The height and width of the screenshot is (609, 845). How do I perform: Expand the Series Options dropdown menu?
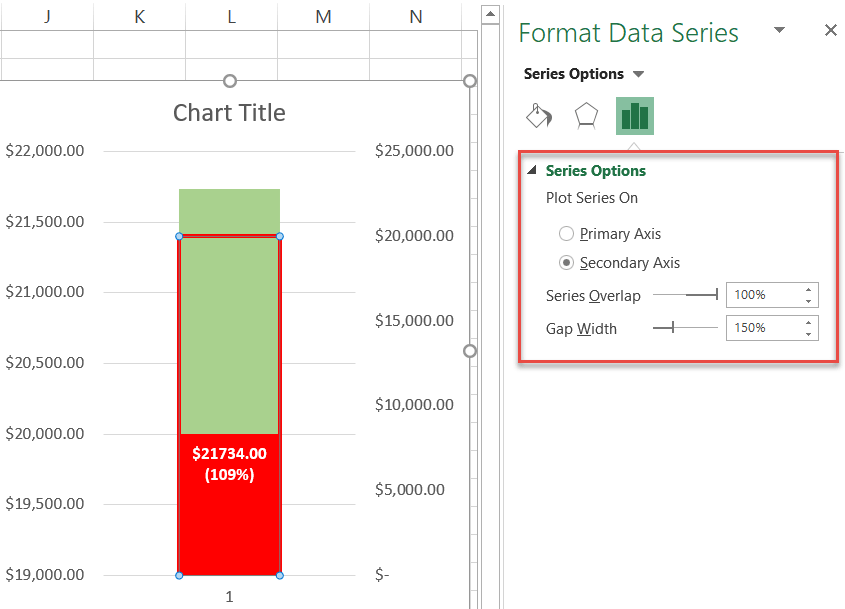click(x=639, y=74)
